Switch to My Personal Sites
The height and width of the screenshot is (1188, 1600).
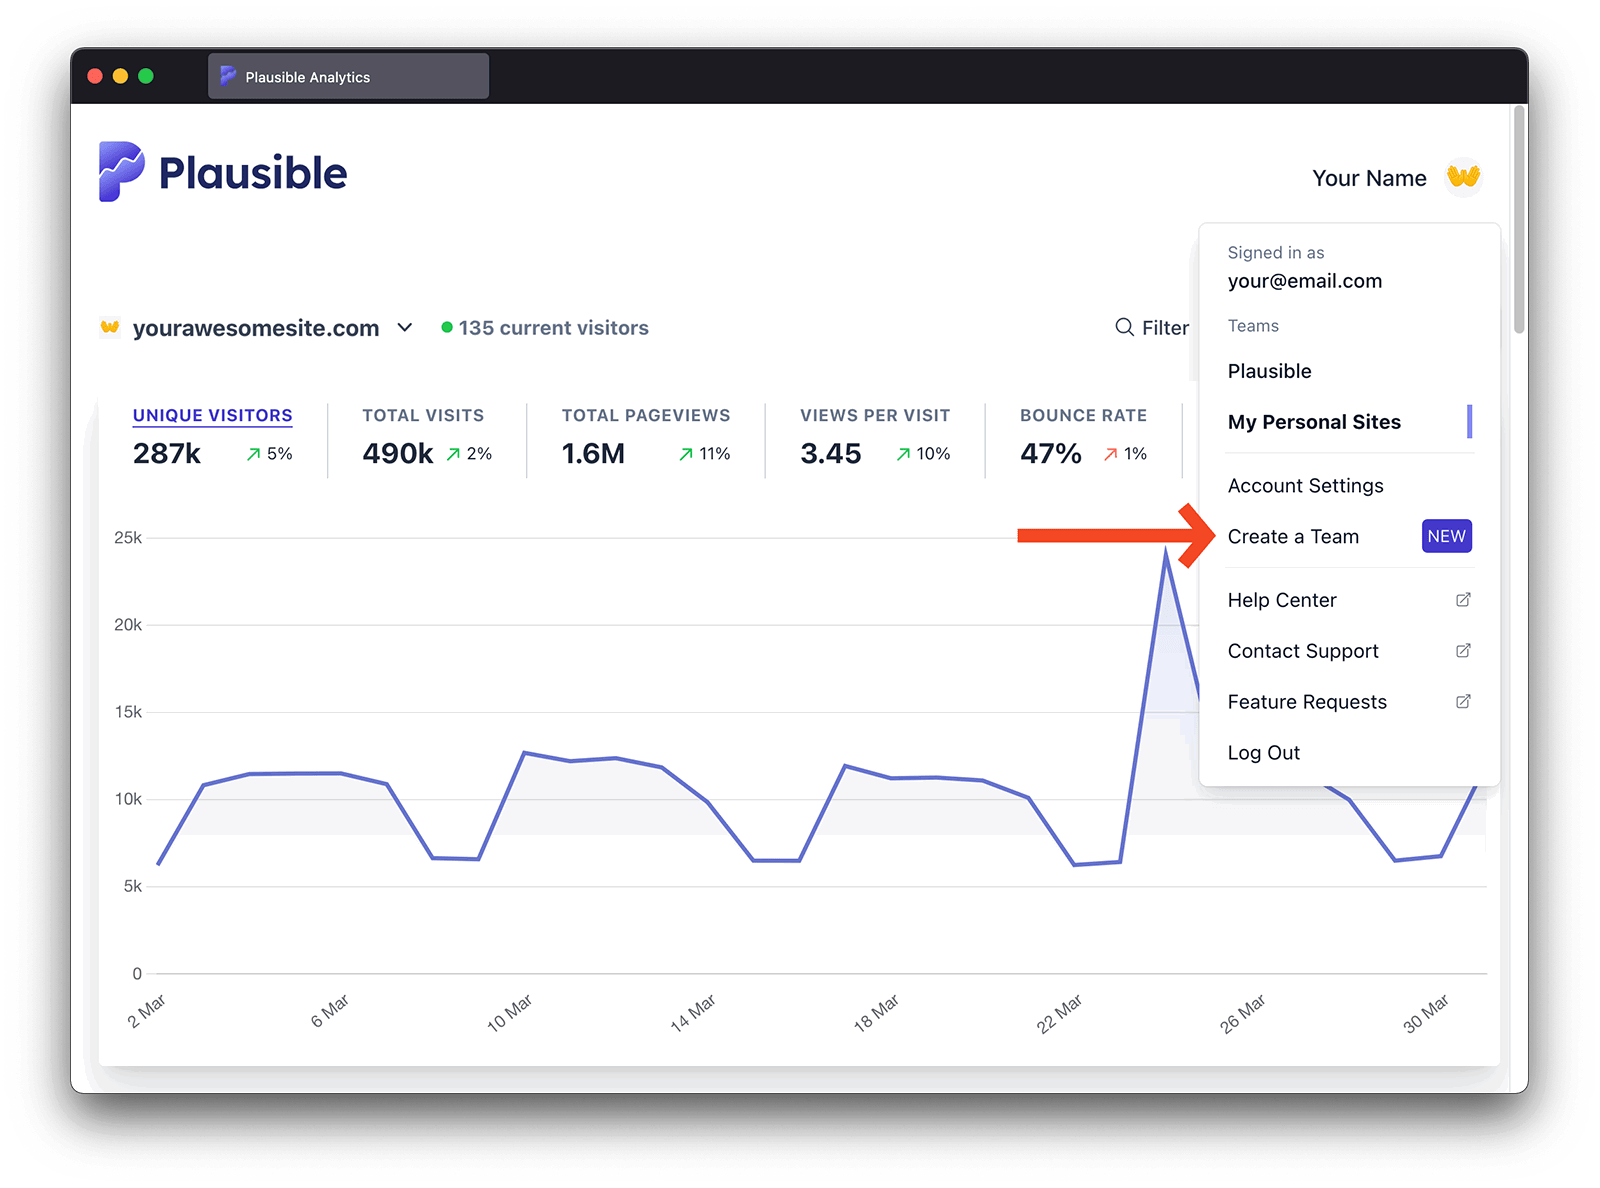[x=1314, y=422]
